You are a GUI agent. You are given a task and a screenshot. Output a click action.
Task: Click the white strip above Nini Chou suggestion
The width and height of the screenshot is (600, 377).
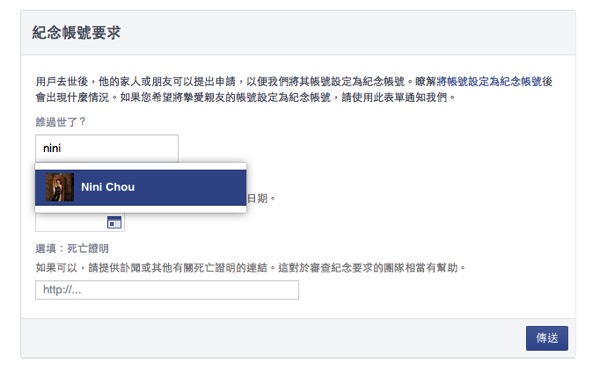(140, 166)
